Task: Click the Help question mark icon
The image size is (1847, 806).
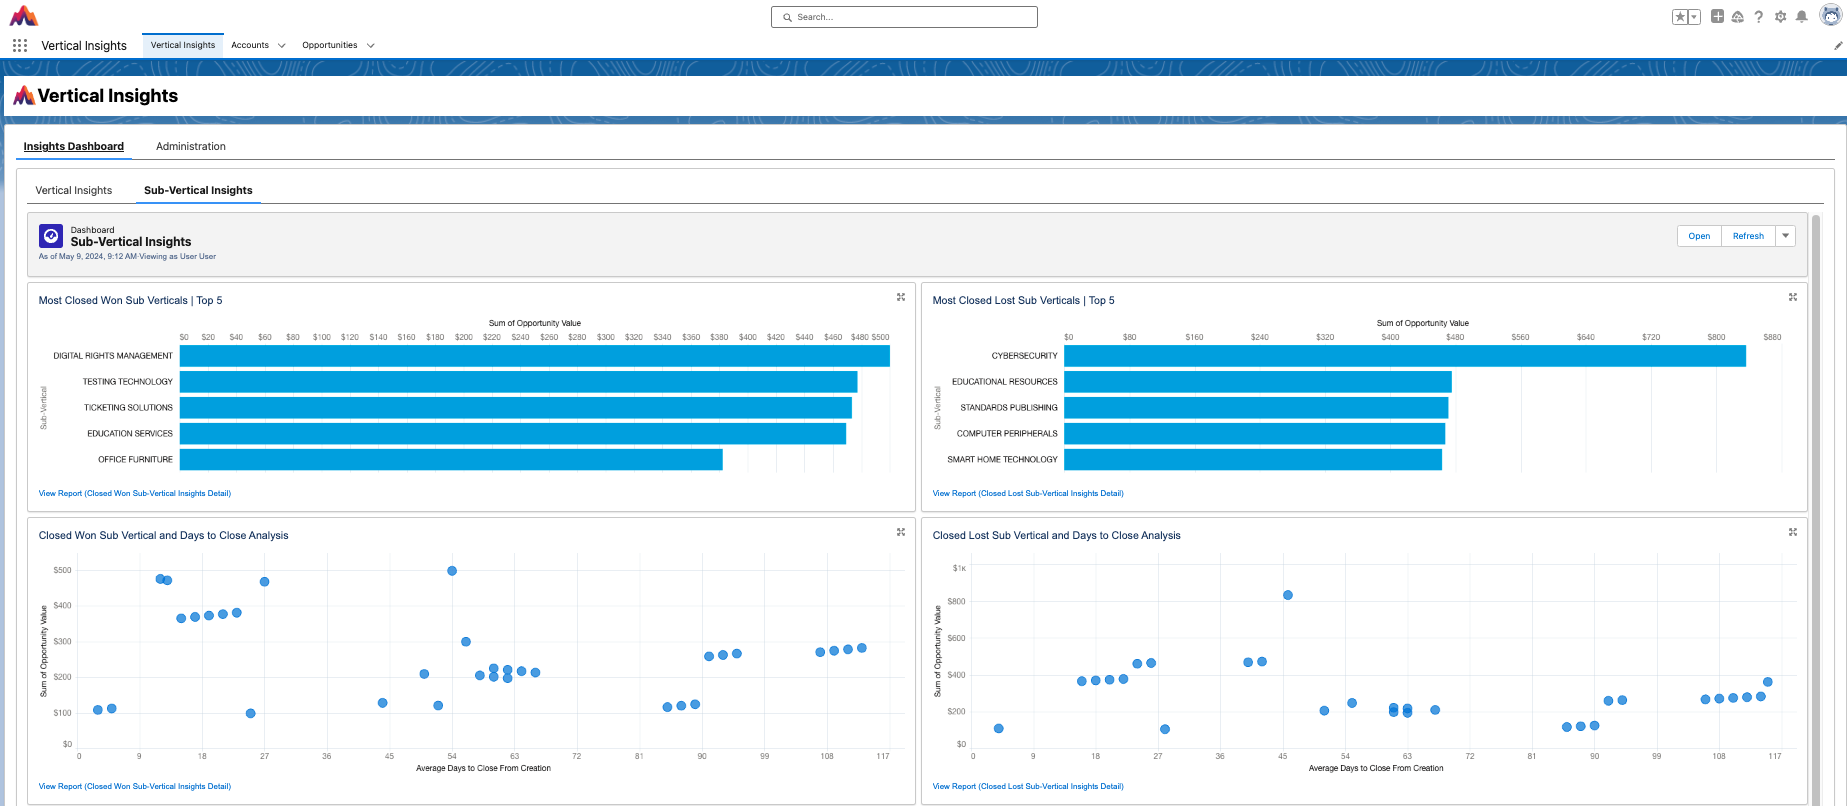Action: (1759, 17)
